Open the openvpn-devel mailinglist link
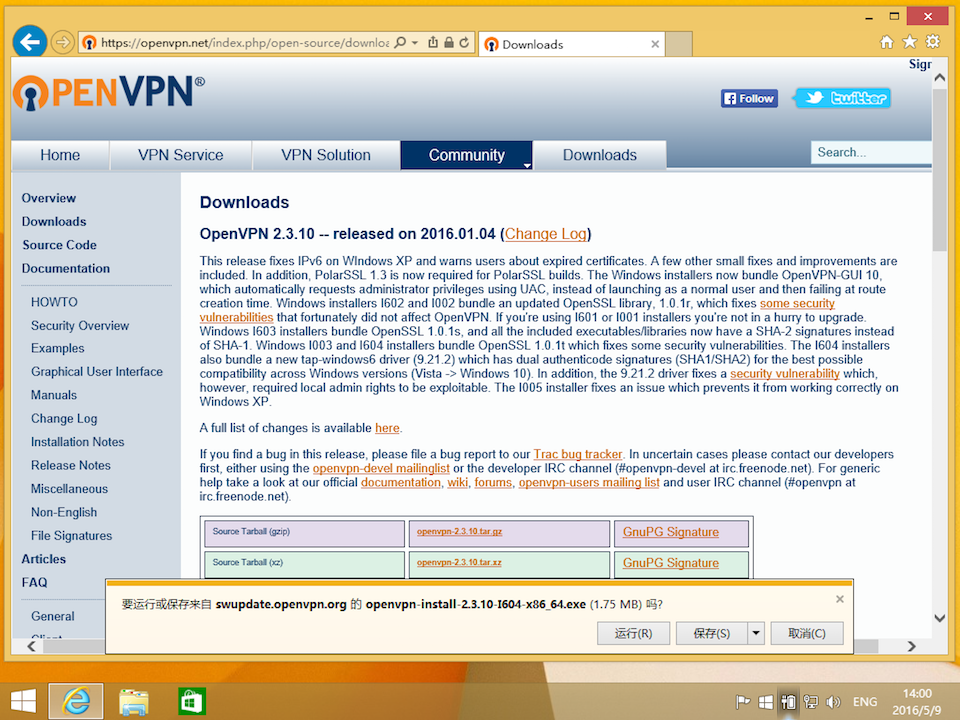 click(381, 468)
